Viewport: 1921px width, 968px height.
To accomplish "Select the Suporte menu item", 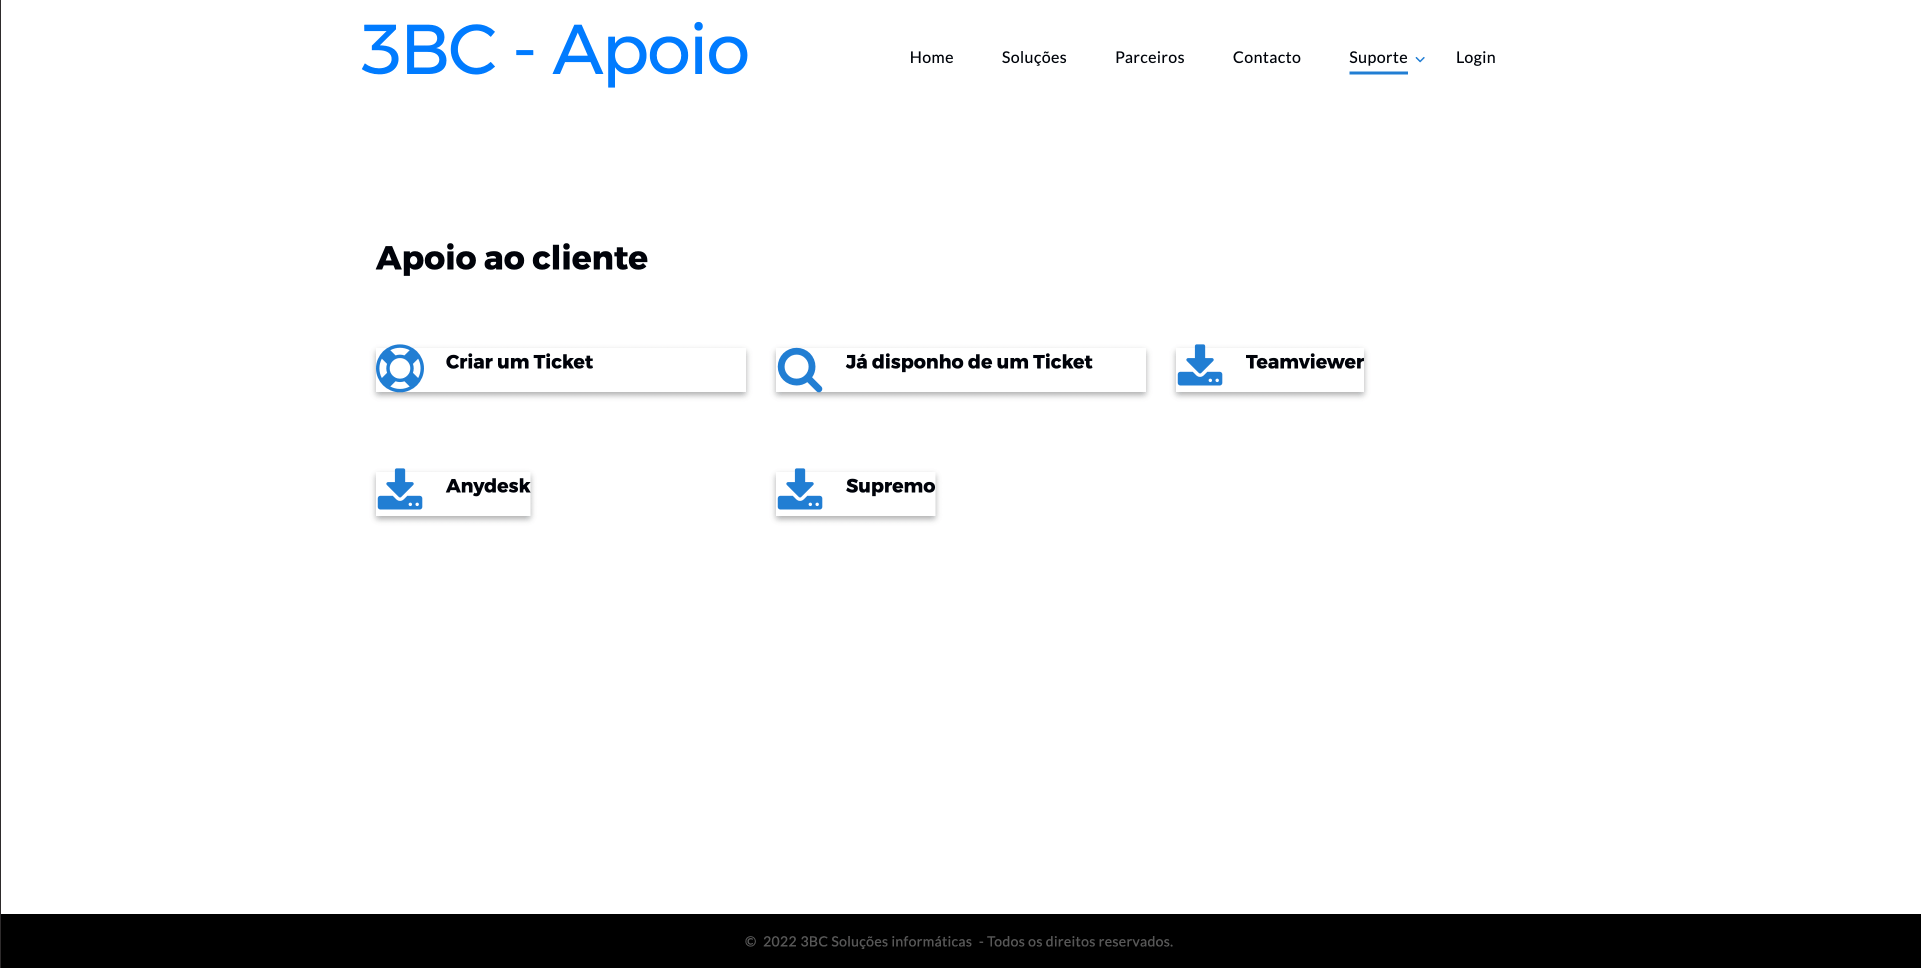I will tap(1377, 57).
